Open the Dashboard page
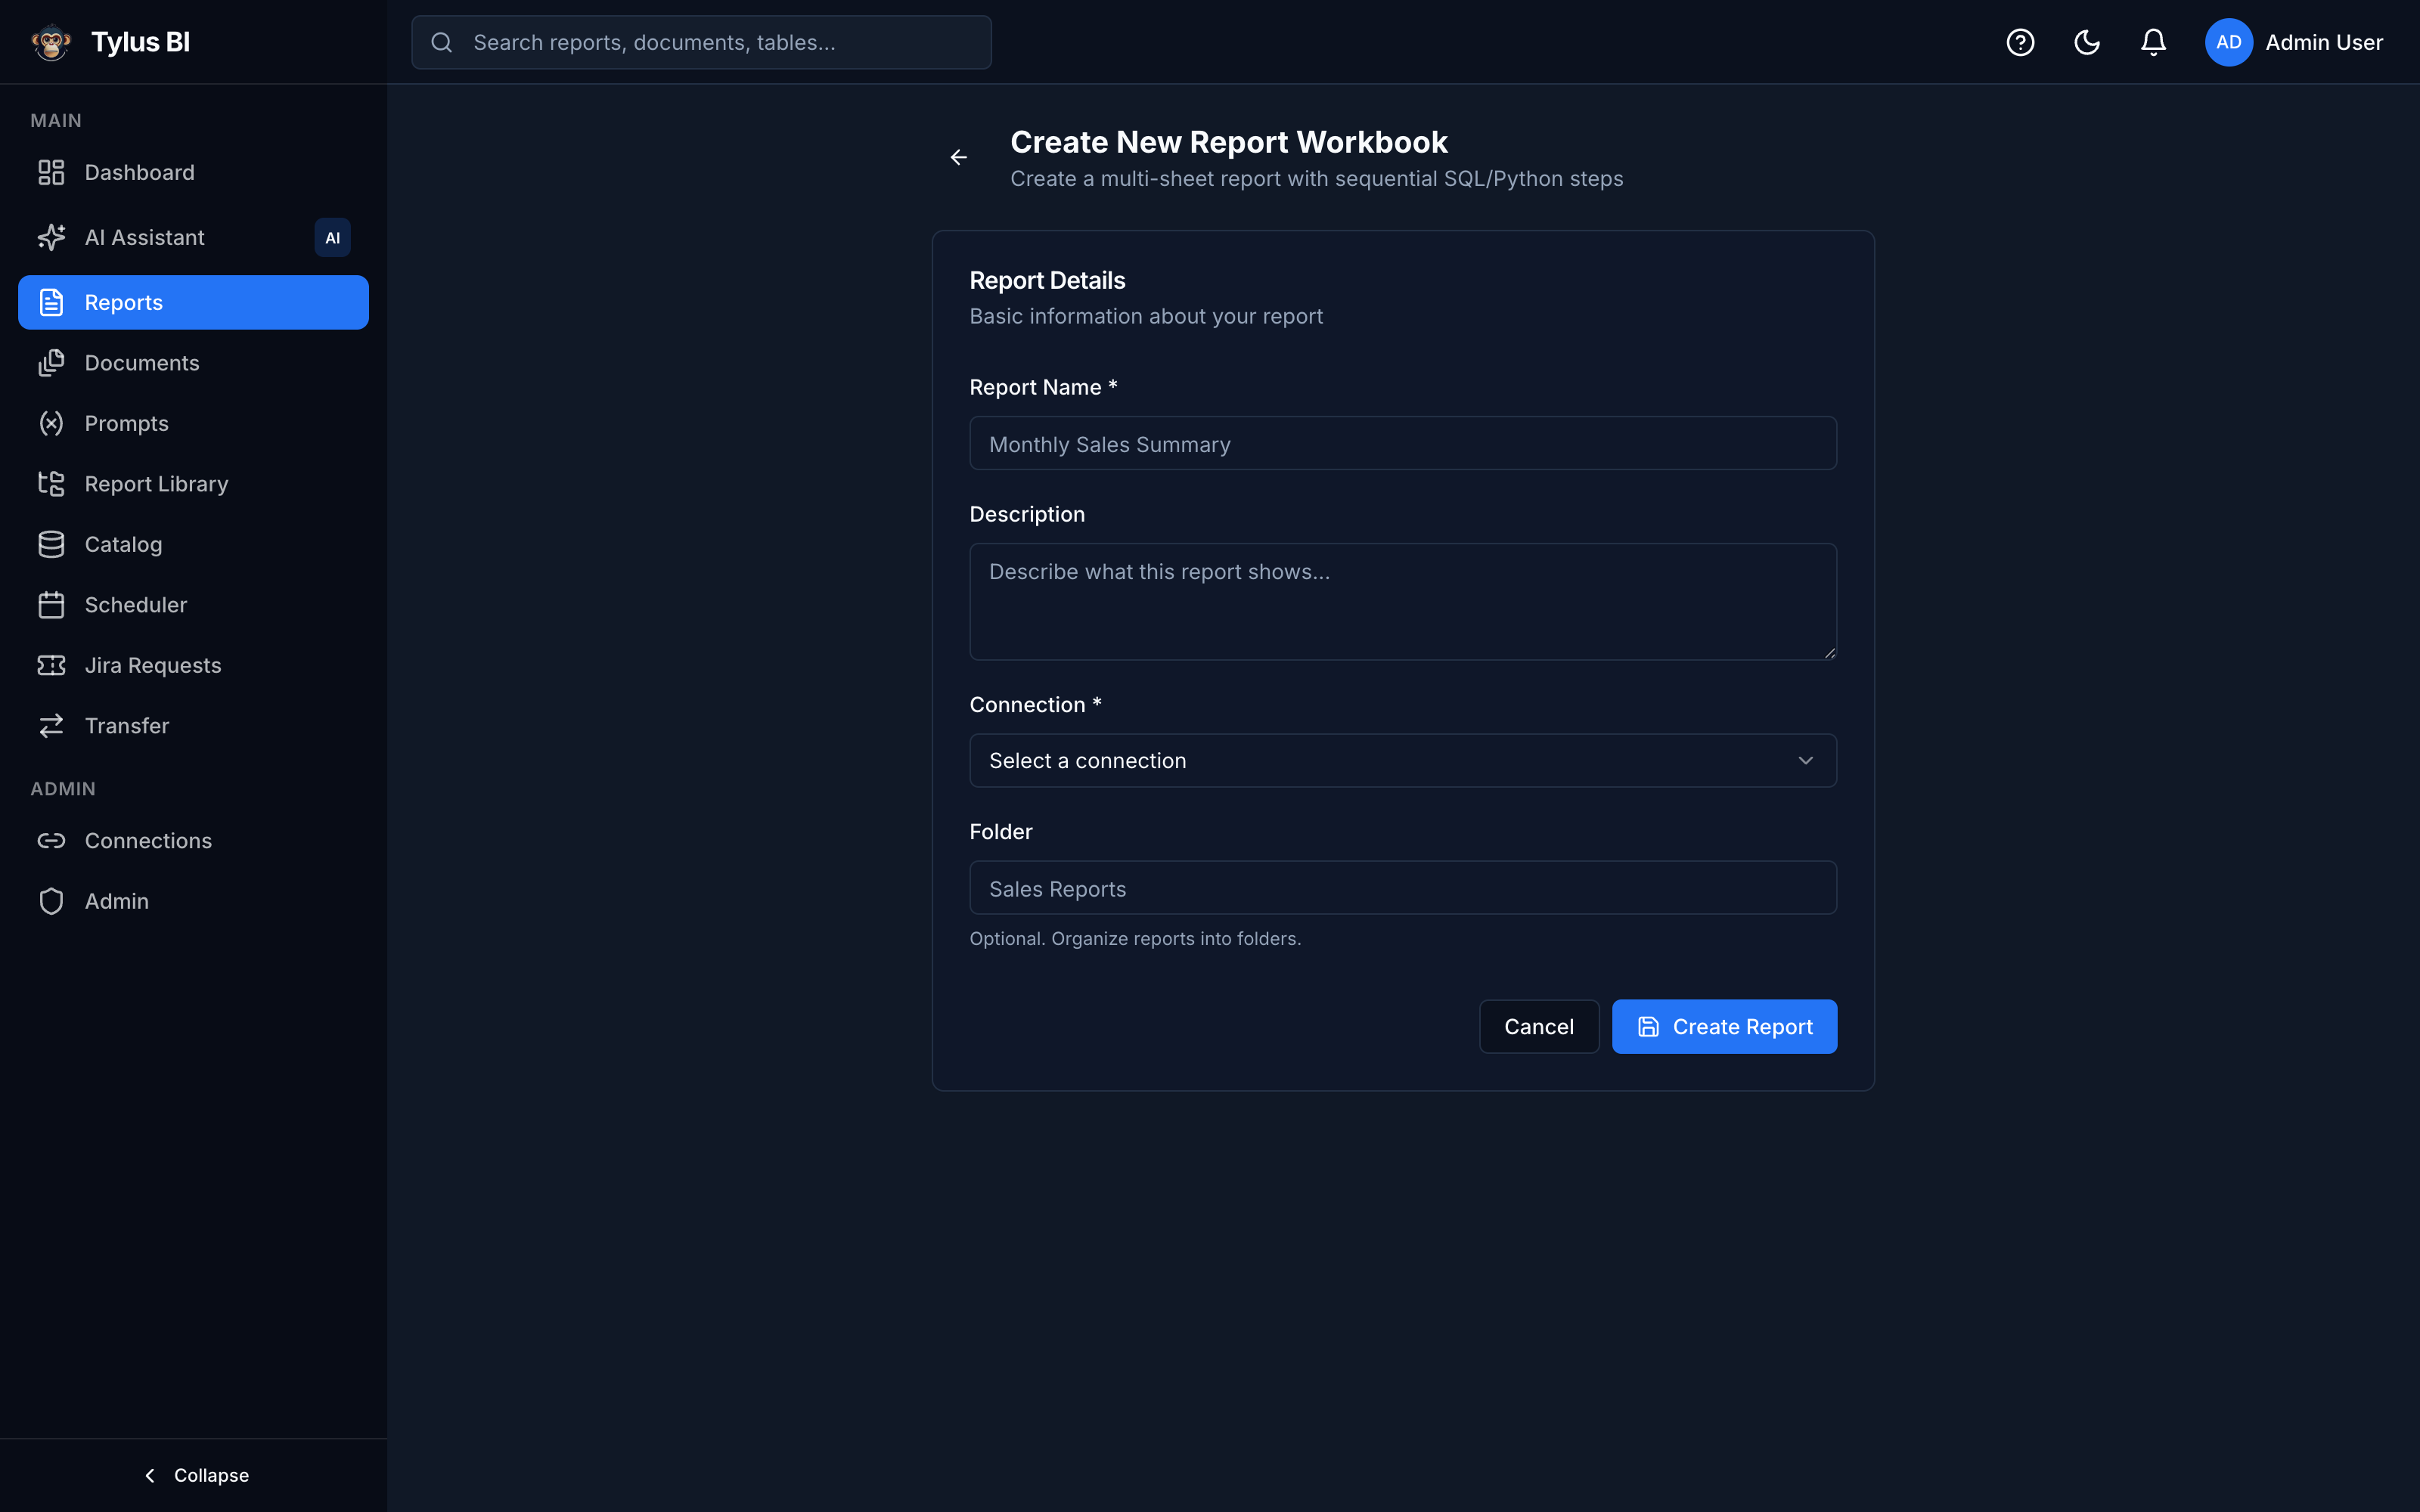This screenshot has width=2420, height=1512. click(193, 172)
